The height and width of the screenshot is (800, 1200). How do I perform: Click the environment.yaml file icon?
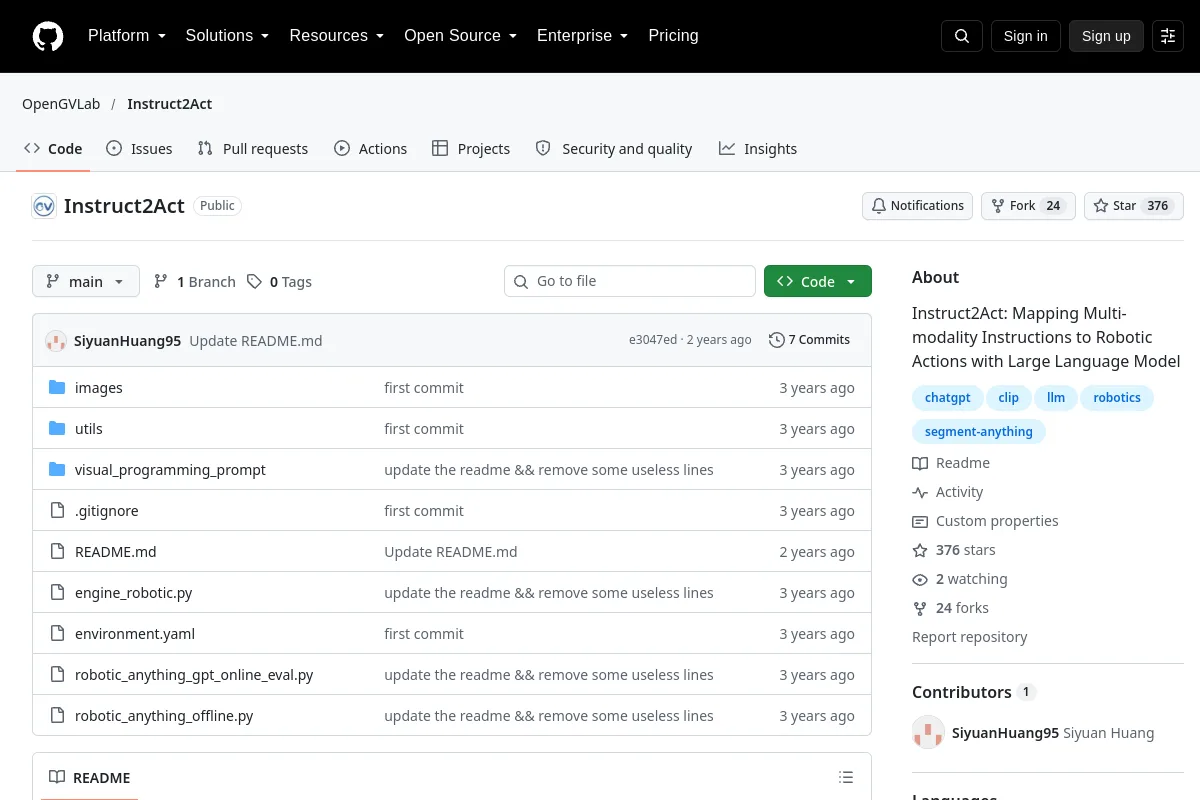[x=57, y=634]
